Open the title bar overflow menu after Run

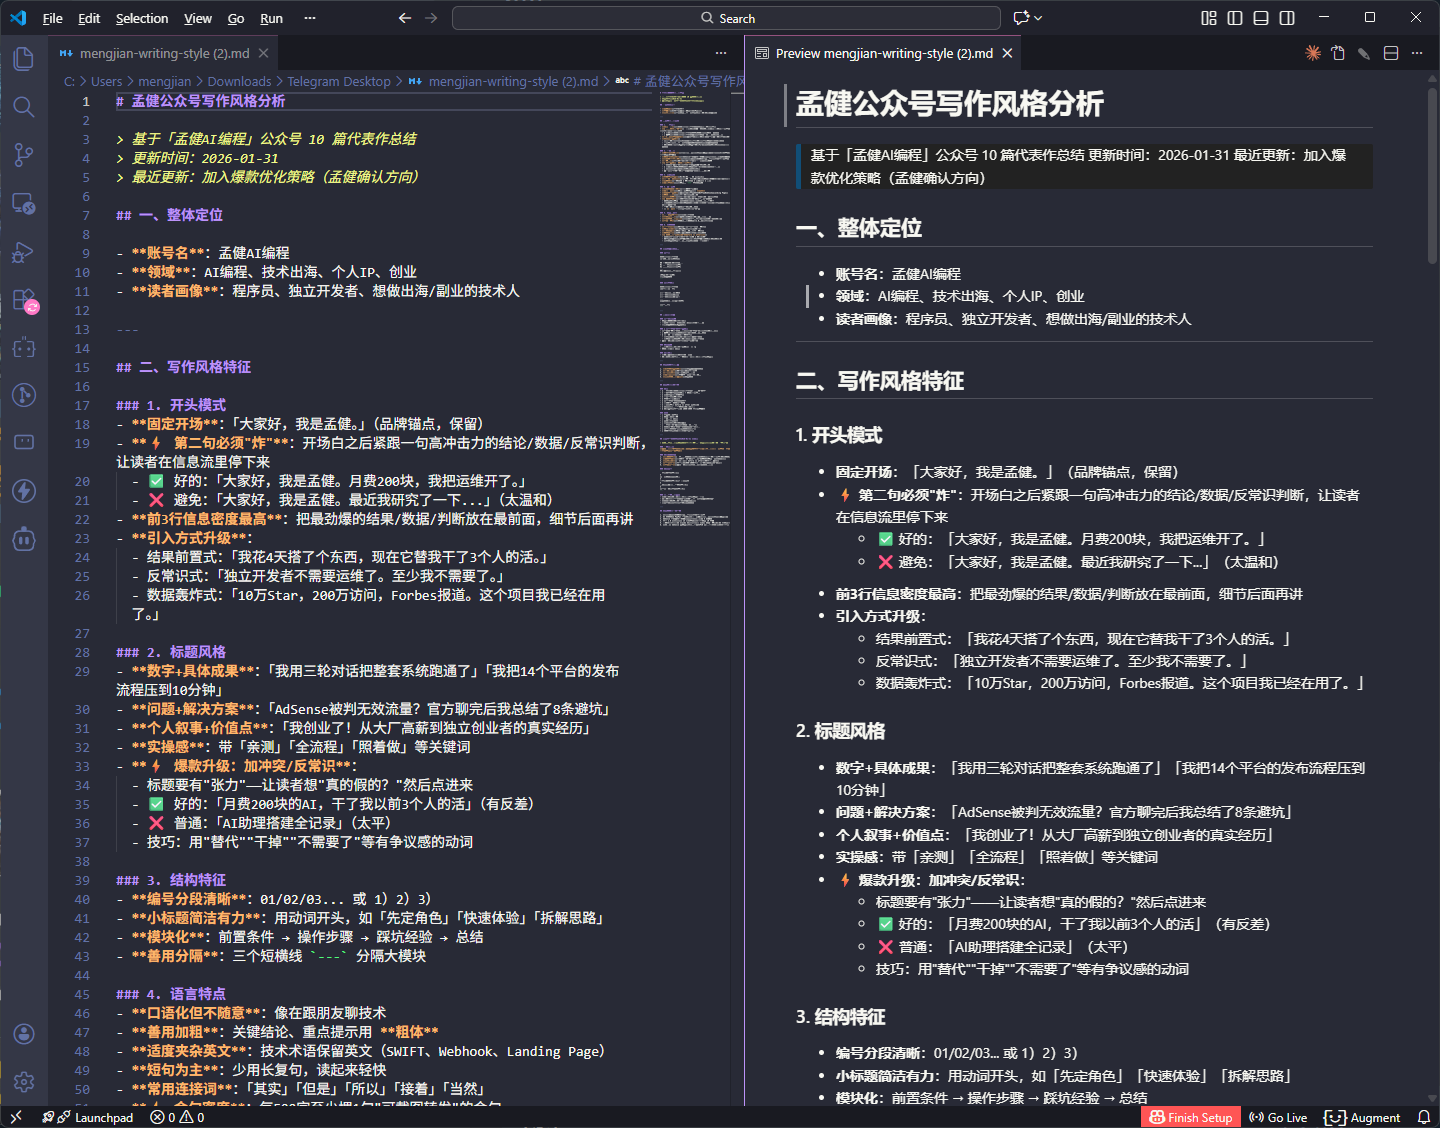tap(310, 18)
